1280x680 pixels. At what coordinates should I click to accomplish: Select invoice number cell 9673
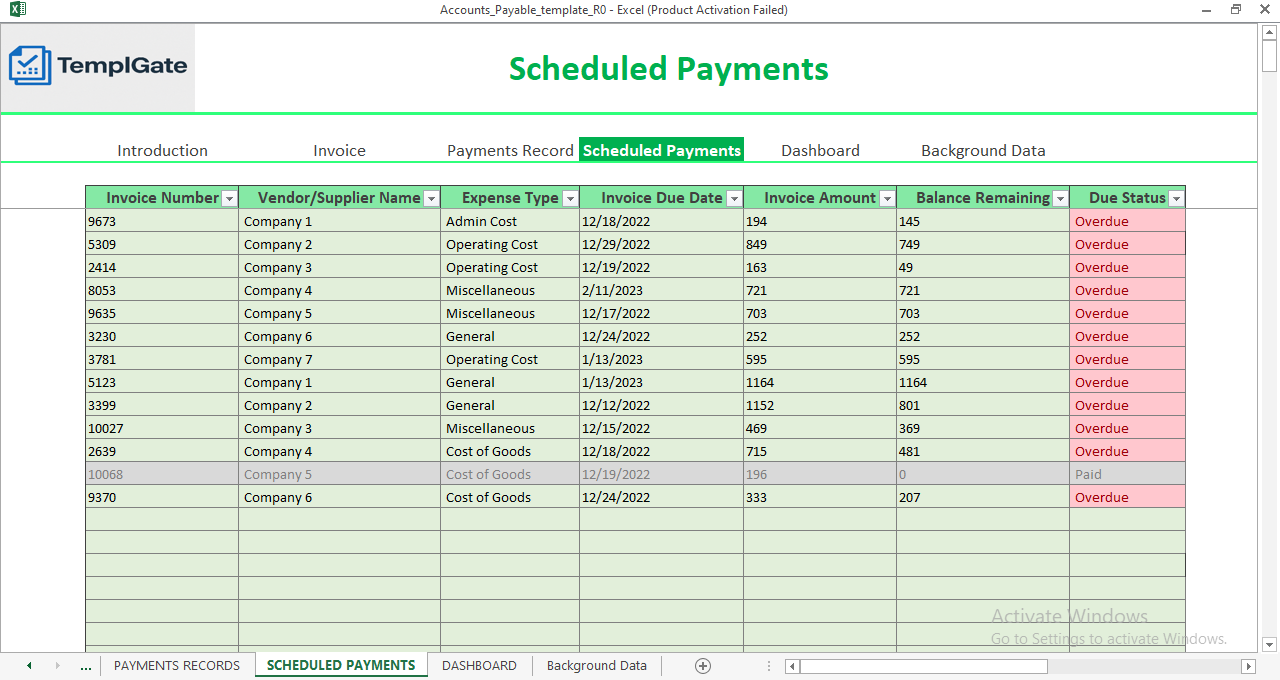pyautogui.click(x=162, y=221)
